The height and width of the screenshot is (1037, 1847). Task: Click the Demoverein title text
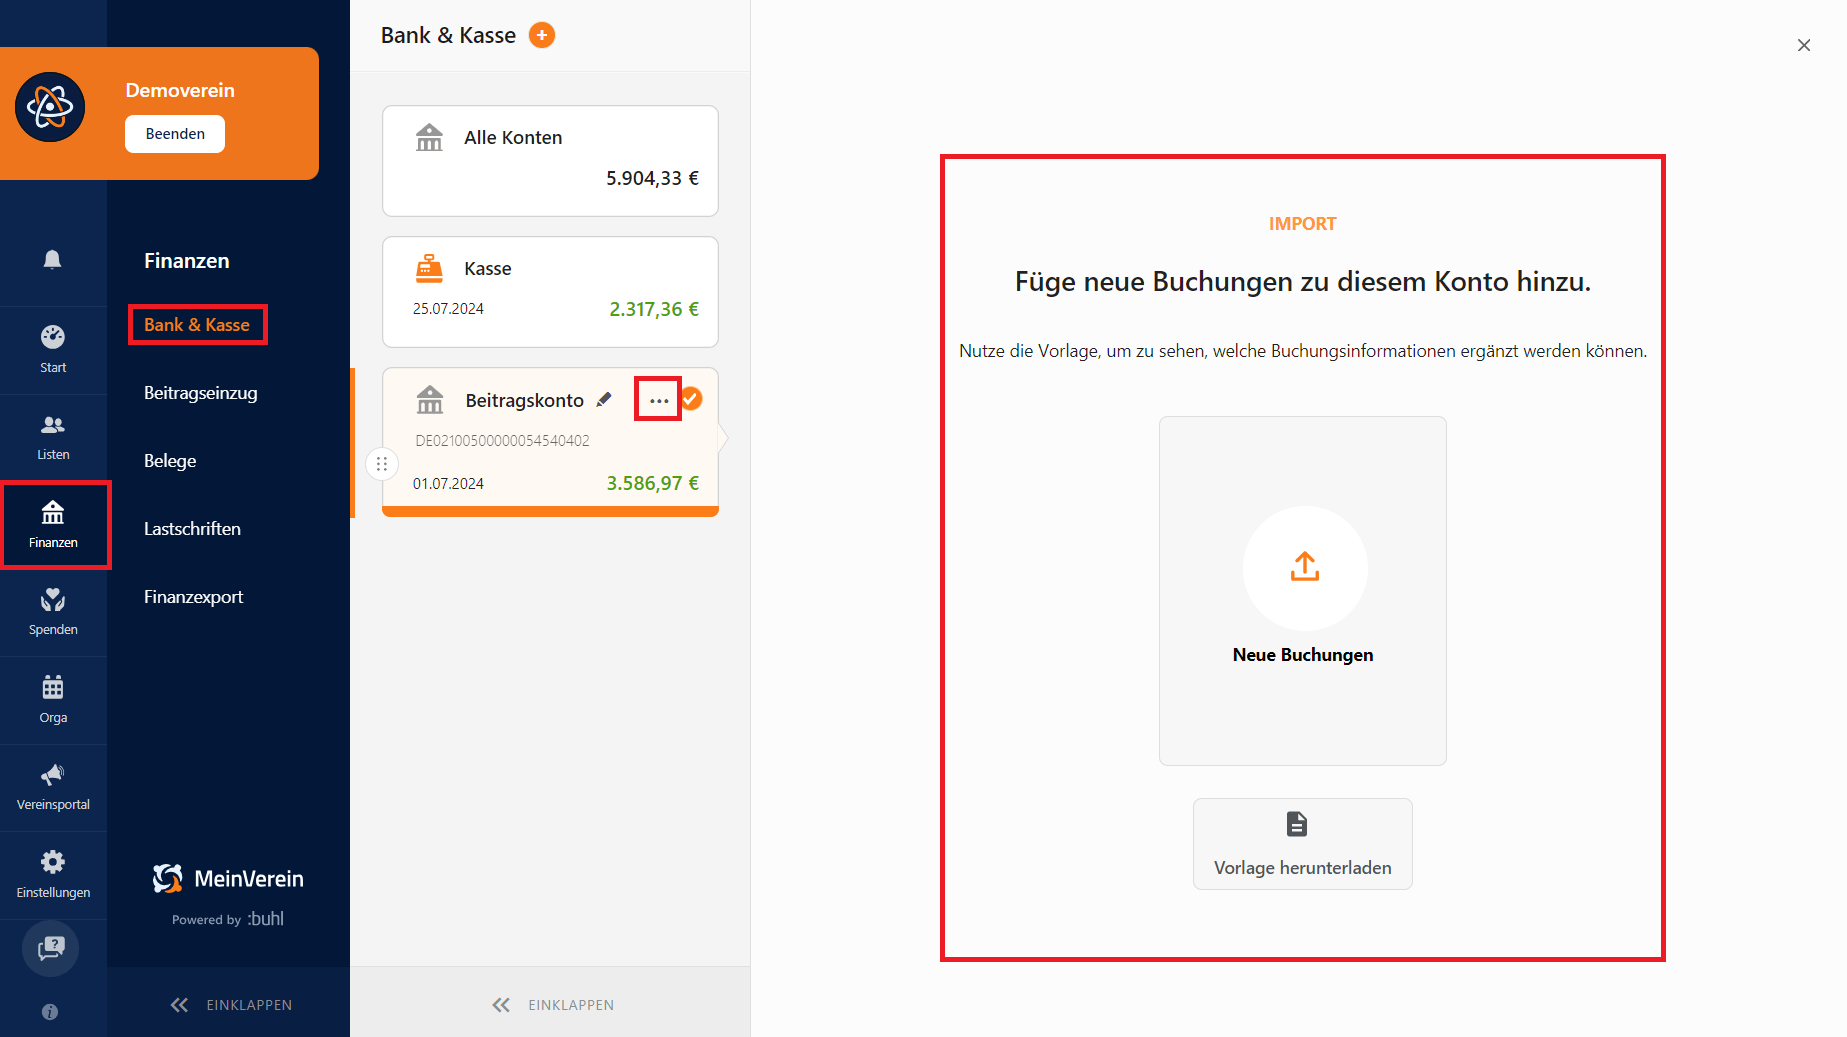(180, 90)
